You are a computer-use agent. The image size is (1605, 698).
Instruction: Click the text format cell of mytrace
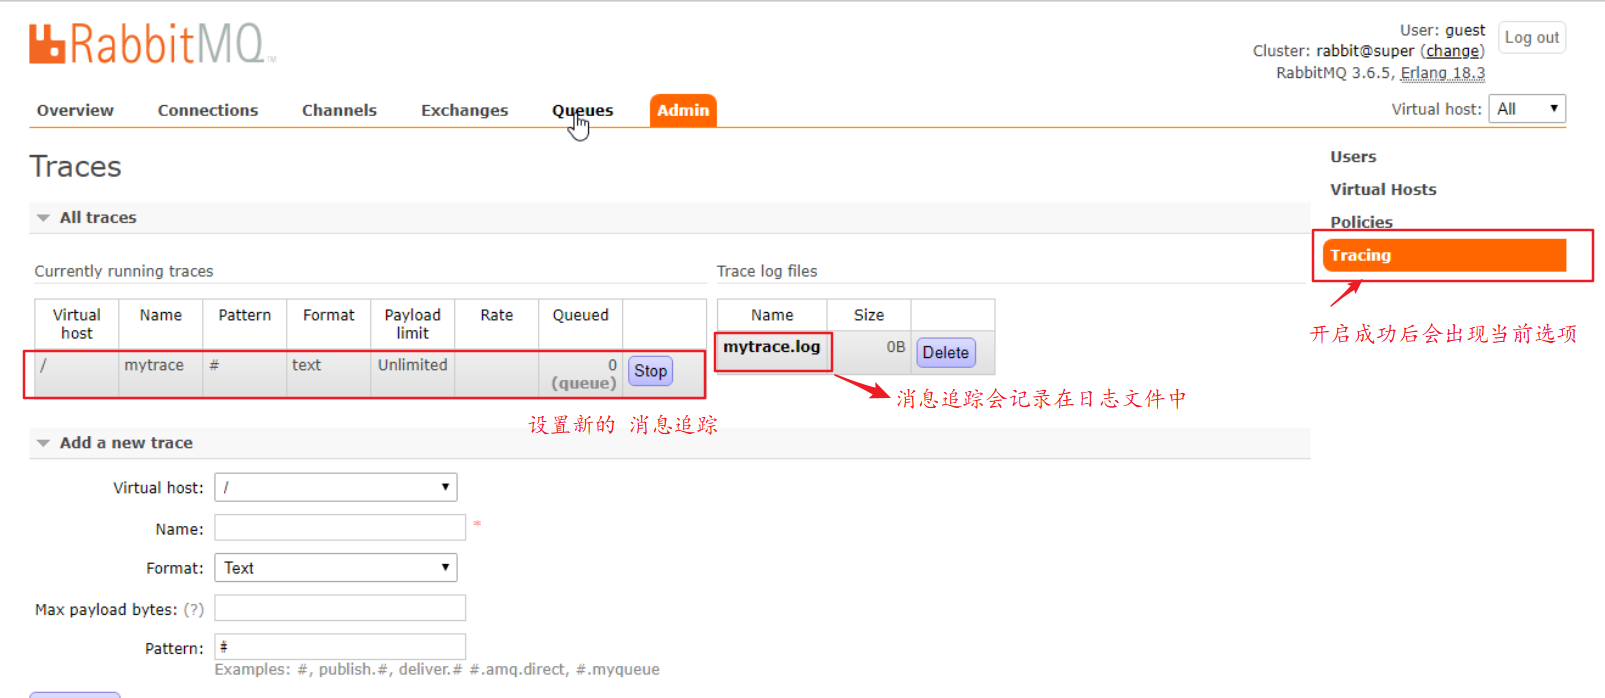pos(328,374)
